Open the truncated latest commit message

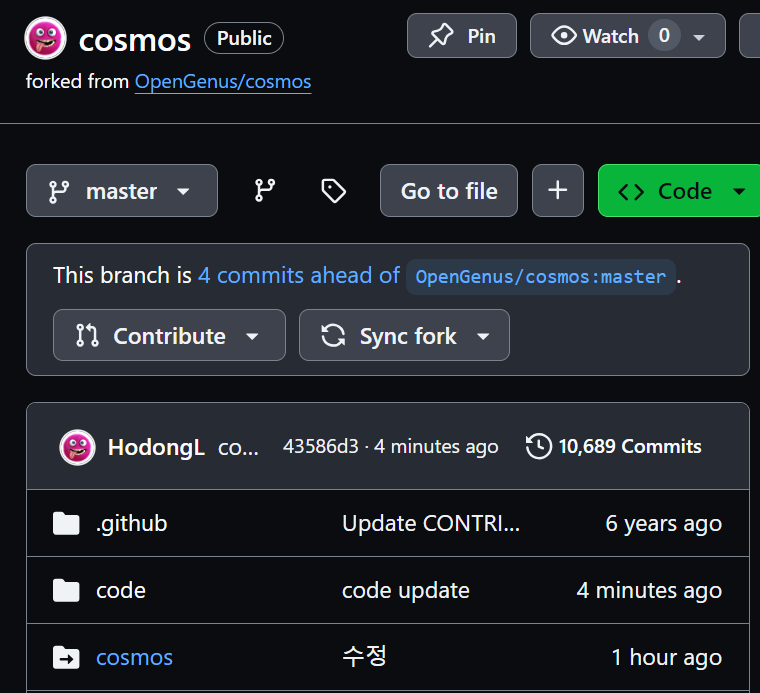point(238,448)
